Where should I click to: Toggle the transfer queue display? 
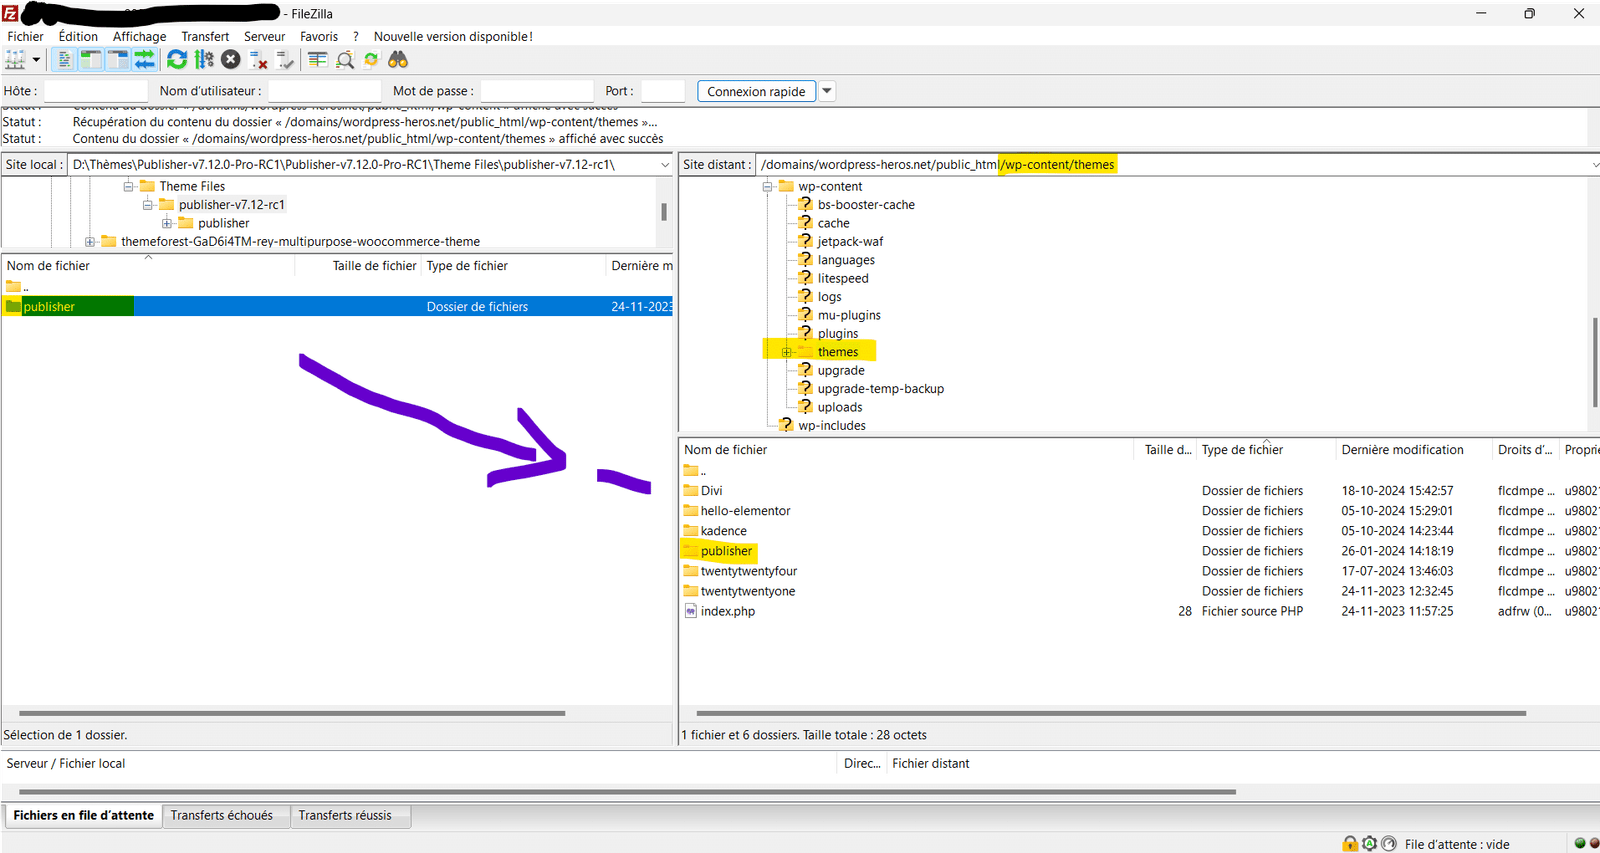[145, 60]
